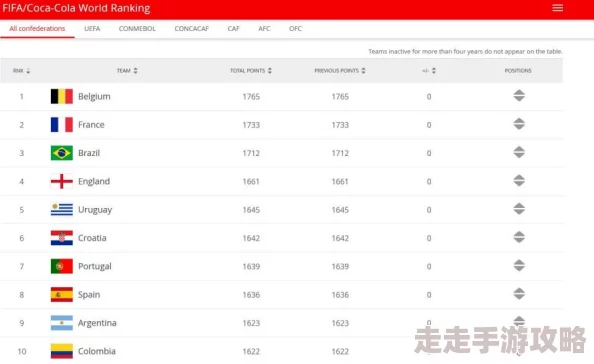Viewport: 594px width, 364px height.
Task: Open the Colombia team link
Action: (x=97, y=351)
